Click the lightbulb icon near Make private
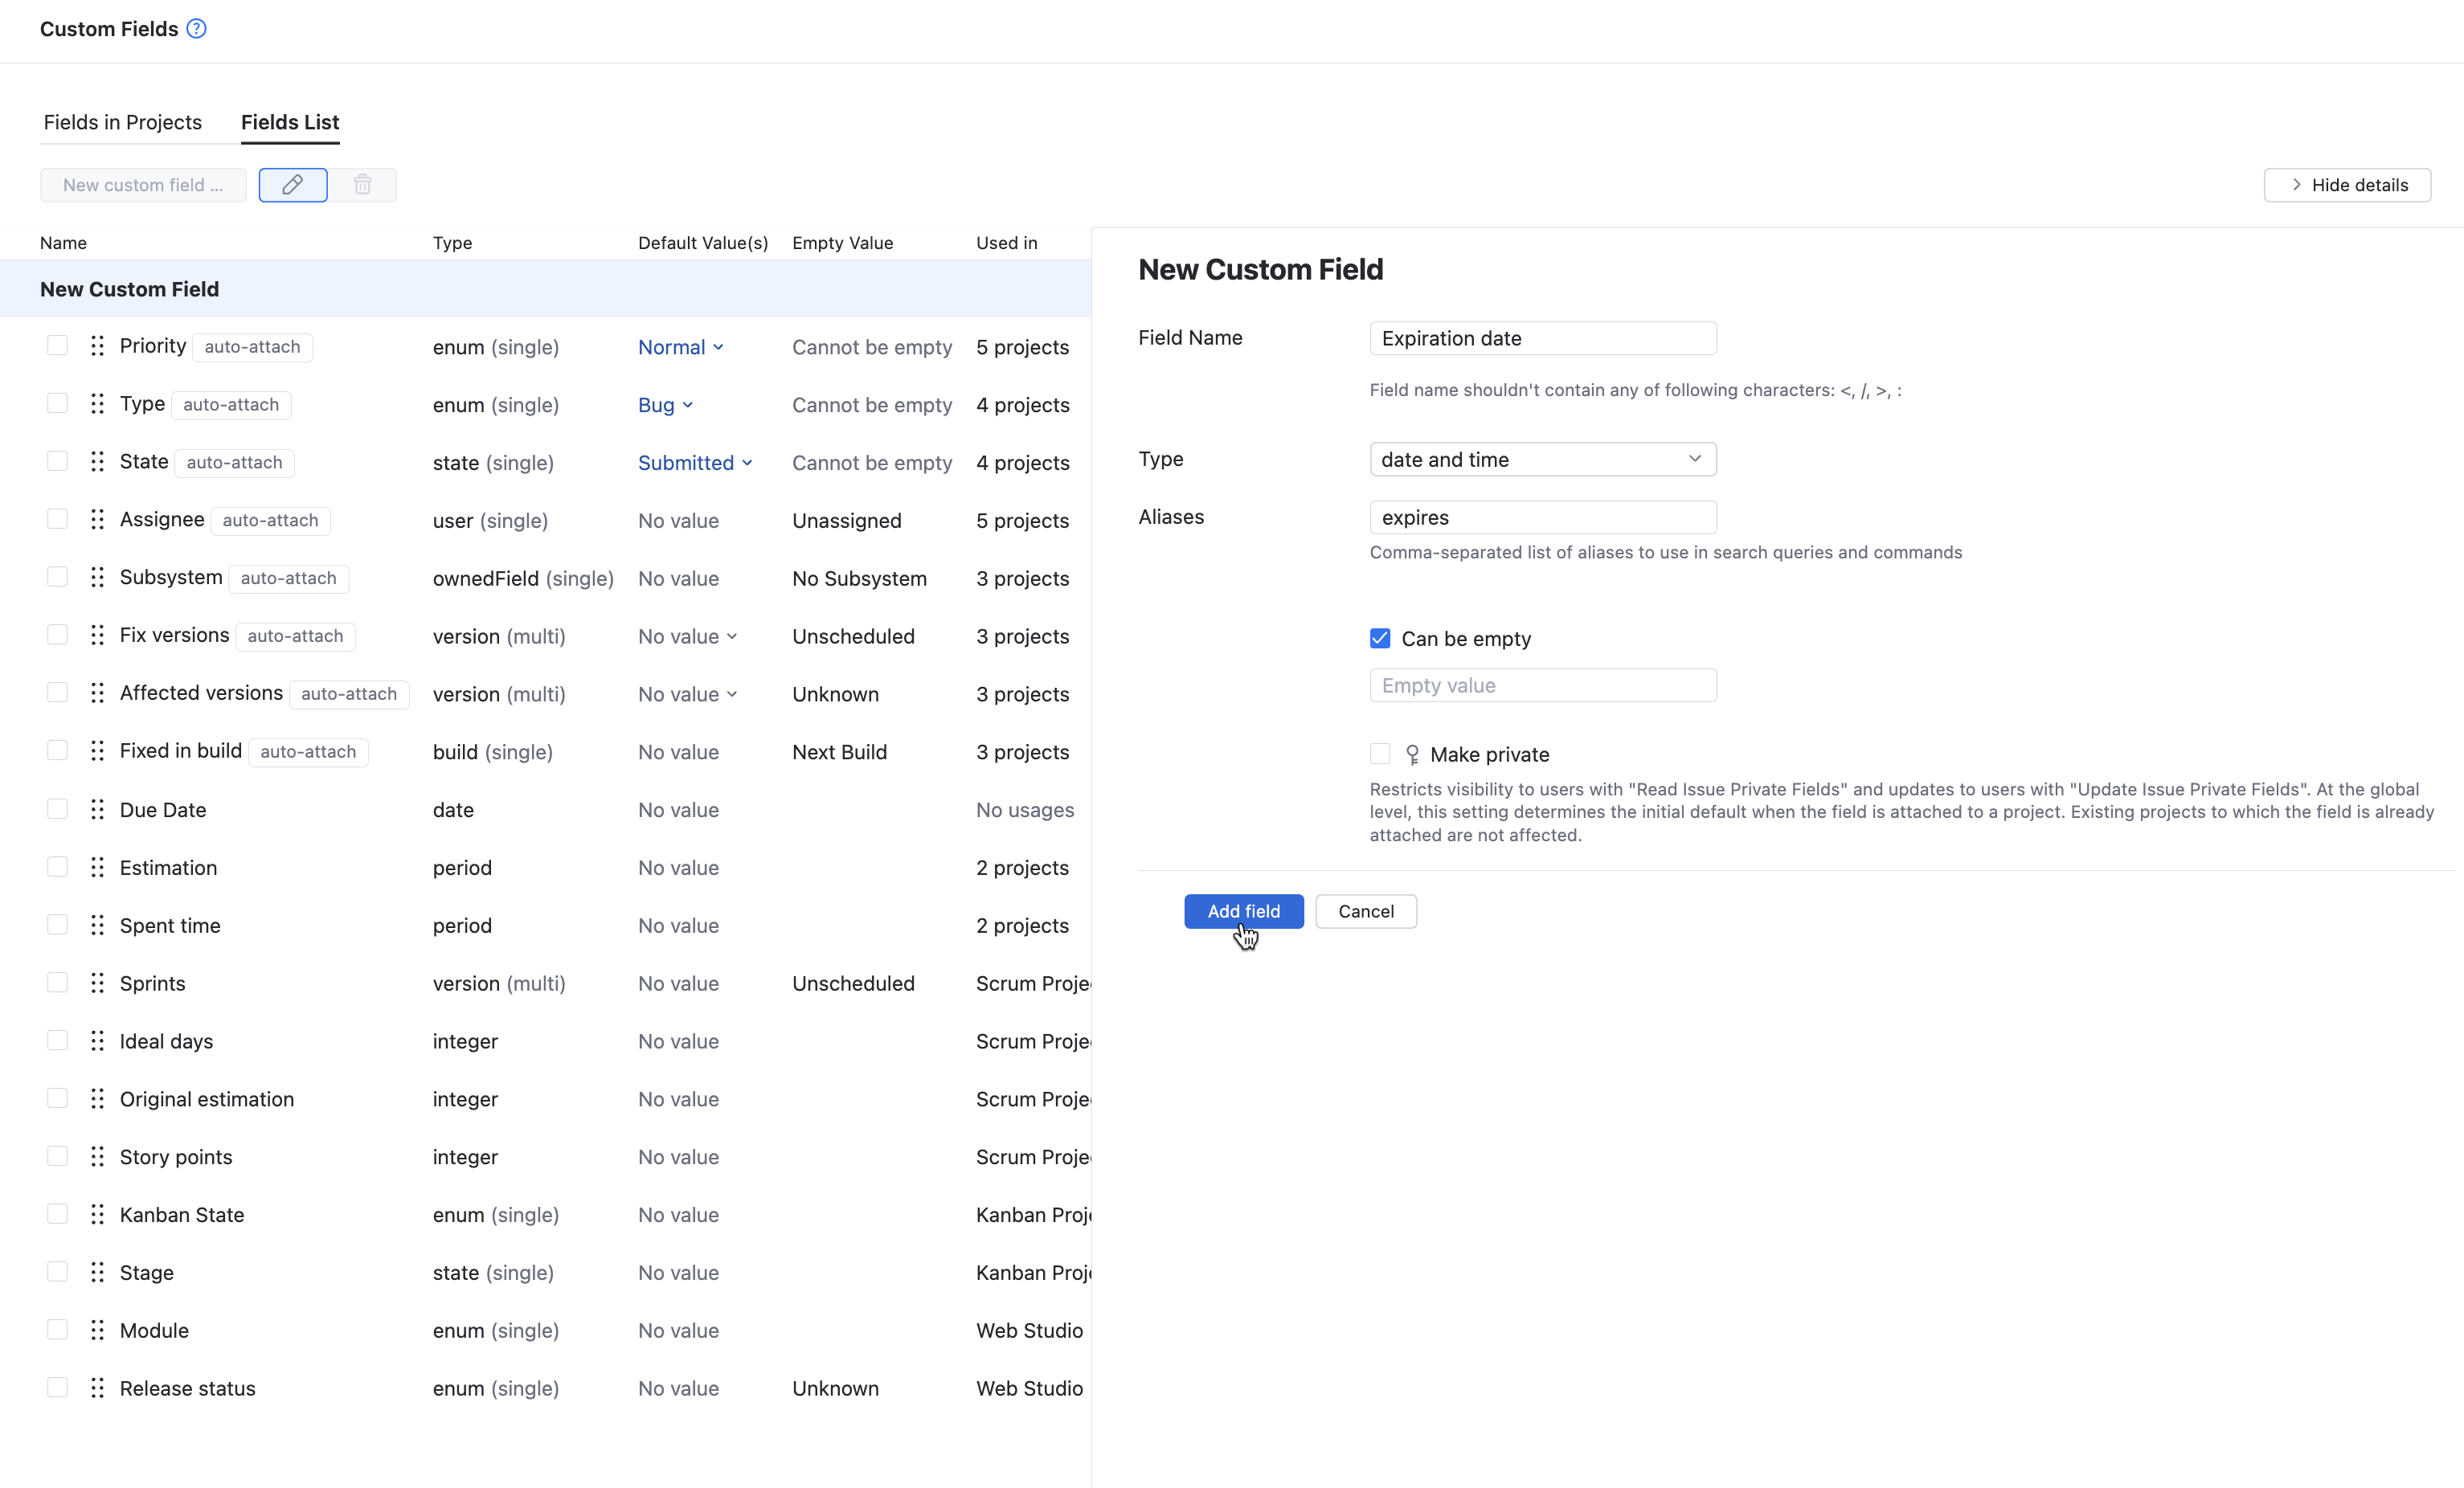 point(1413,754)
